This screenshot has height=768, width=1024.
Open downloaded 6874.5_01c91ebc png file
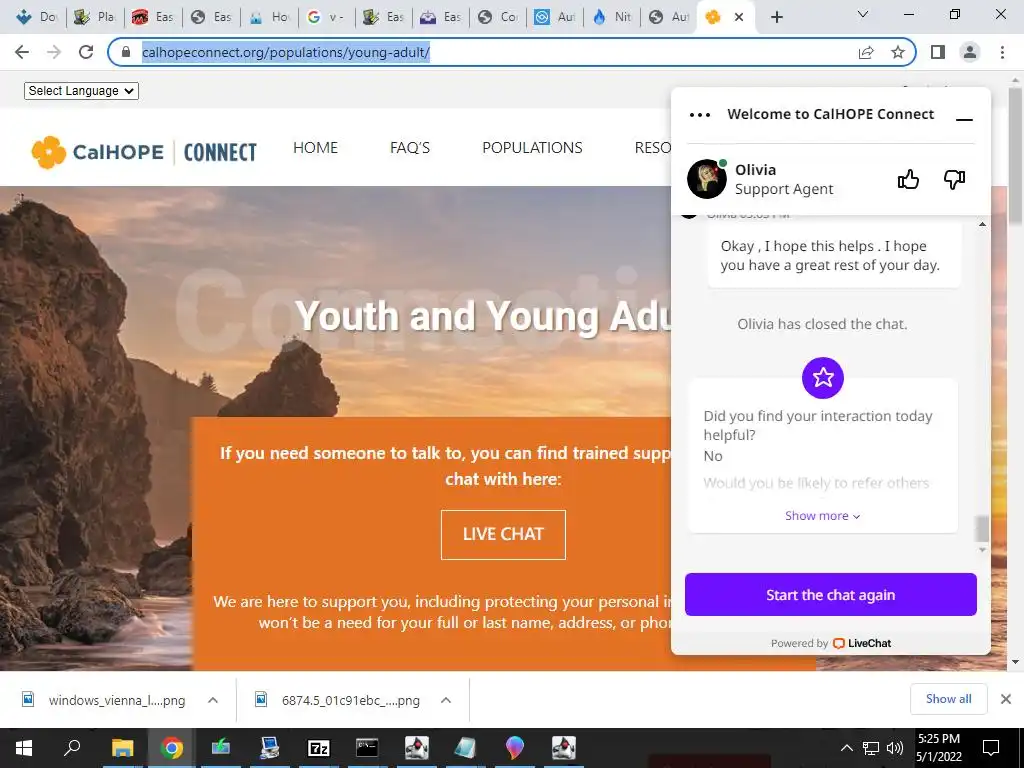(x=340, y=700)
